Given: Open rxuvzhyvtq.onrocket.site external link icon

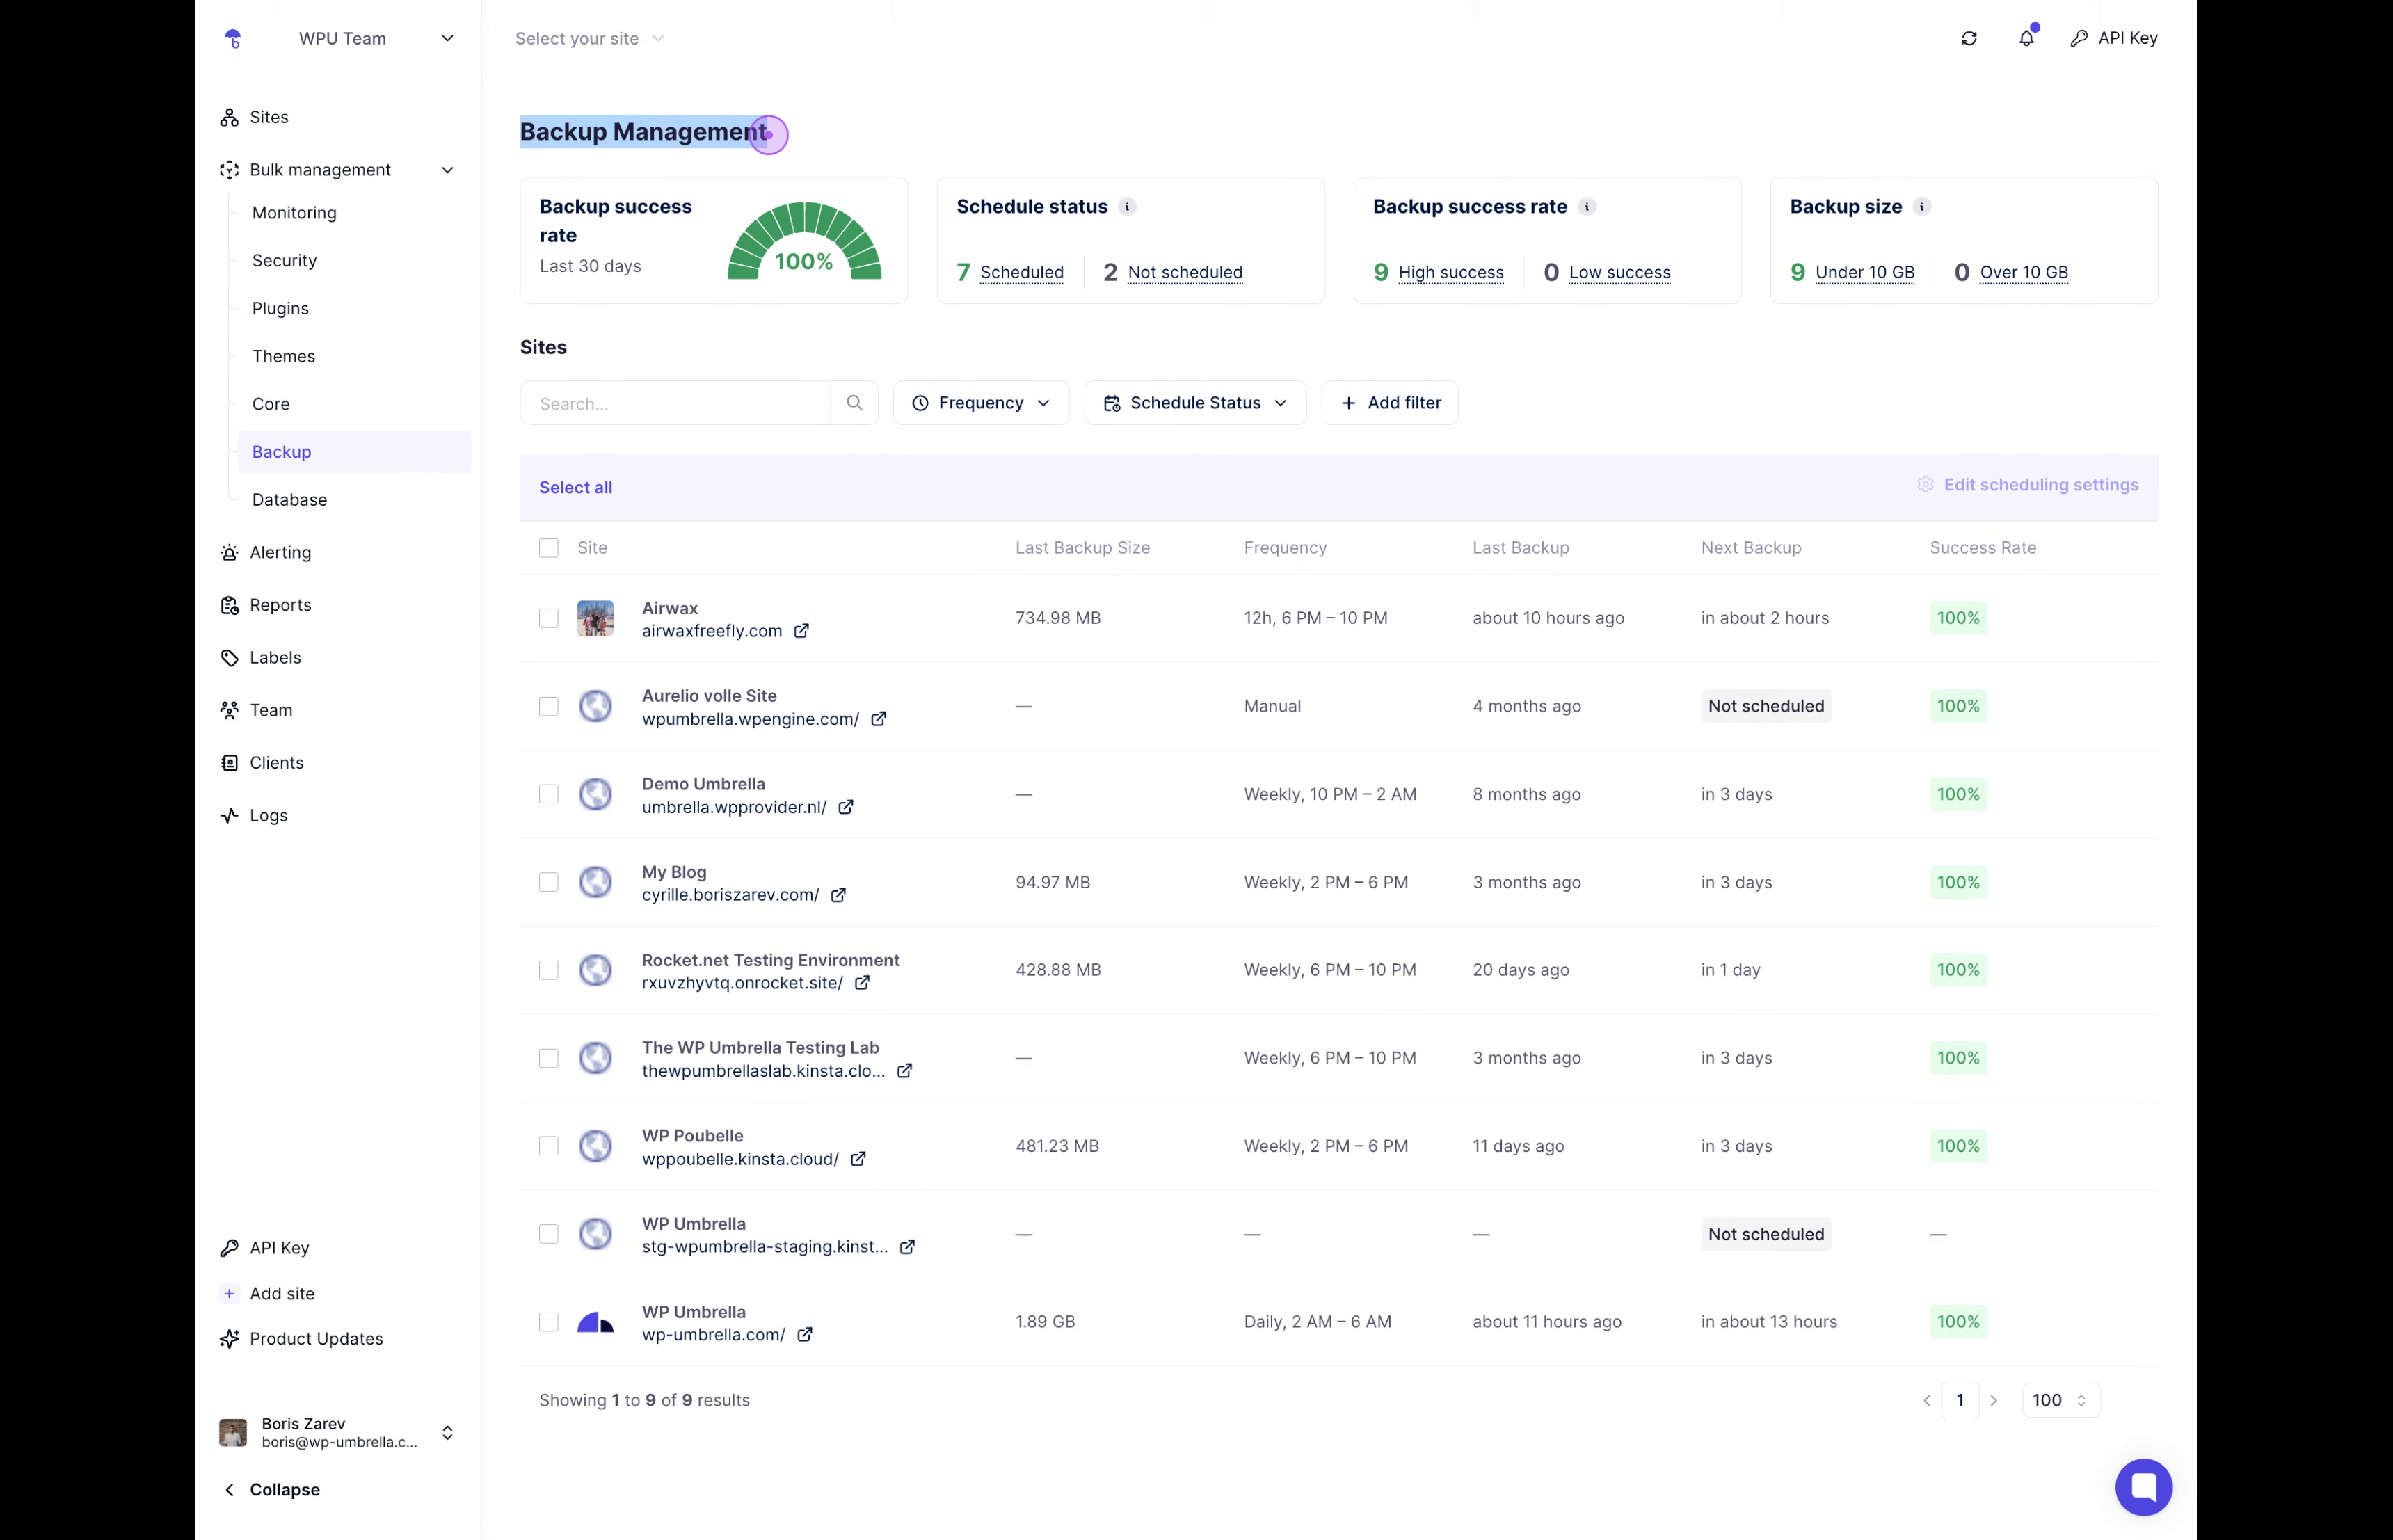Looking at the screenshot, I should (x=862, y=983).
